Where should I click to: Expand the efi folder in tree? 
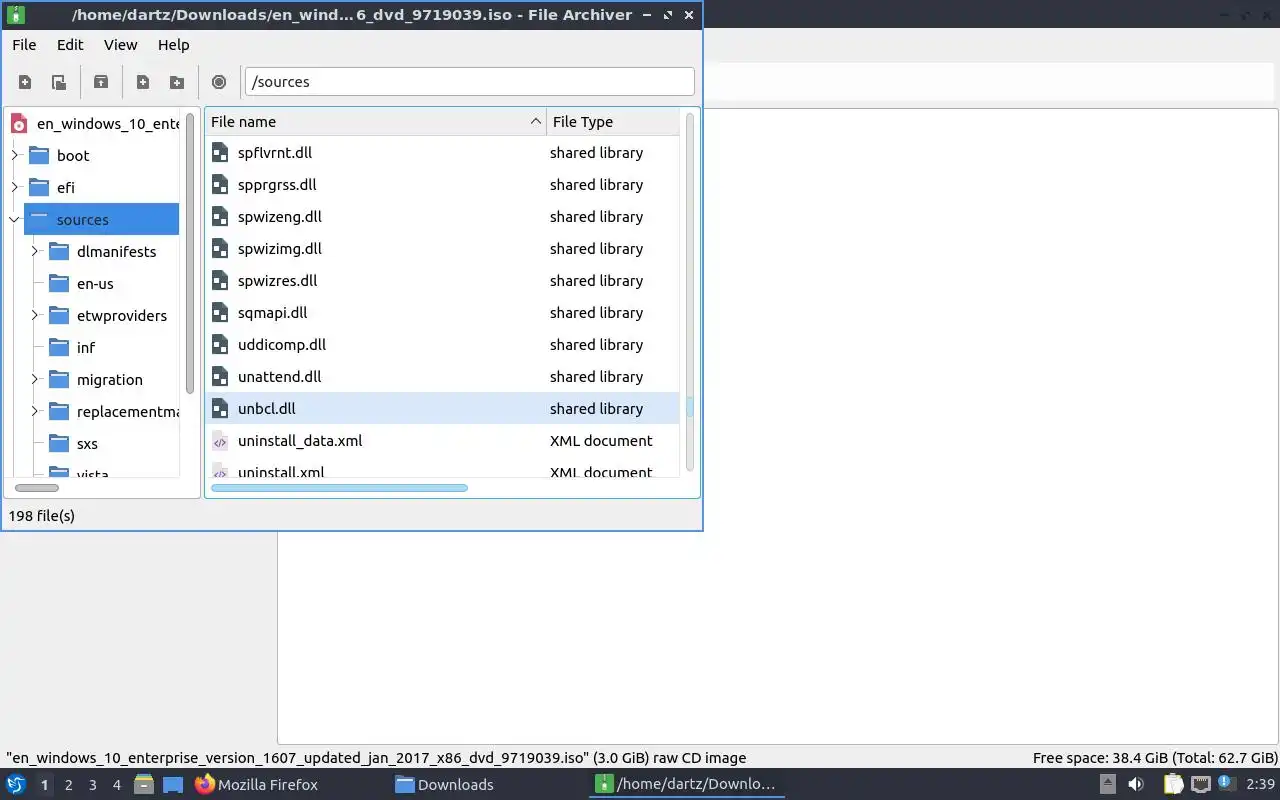[15, 187]
